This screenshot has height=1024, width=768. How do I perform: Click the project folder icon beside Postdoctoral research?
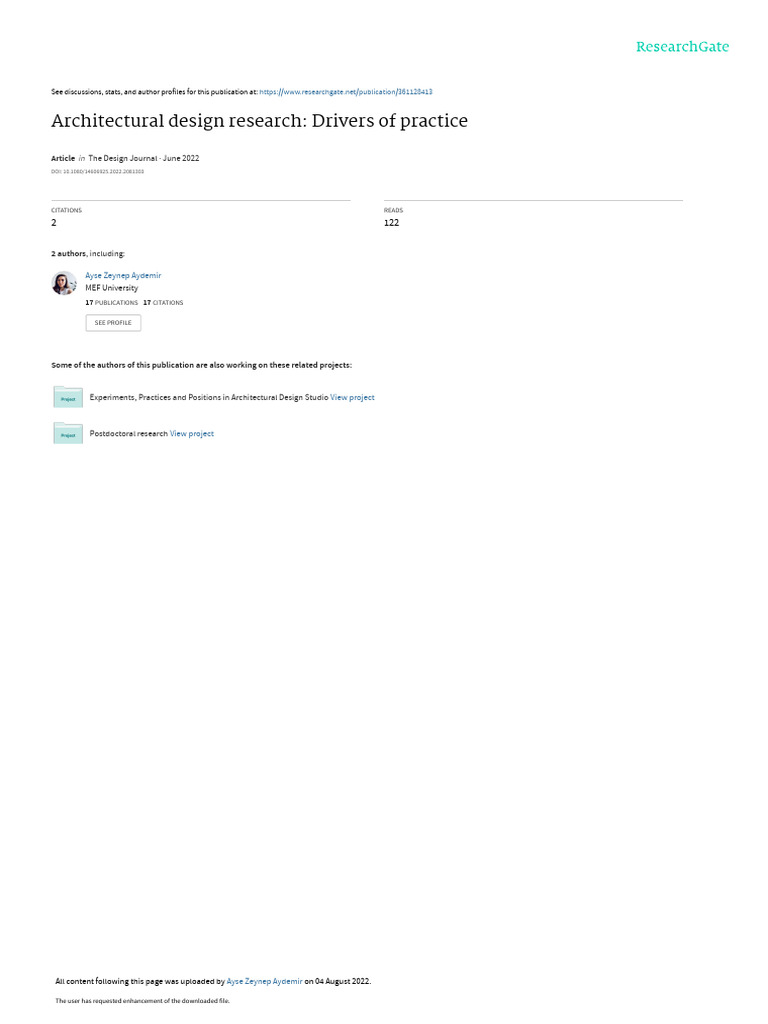coord(68,433)
